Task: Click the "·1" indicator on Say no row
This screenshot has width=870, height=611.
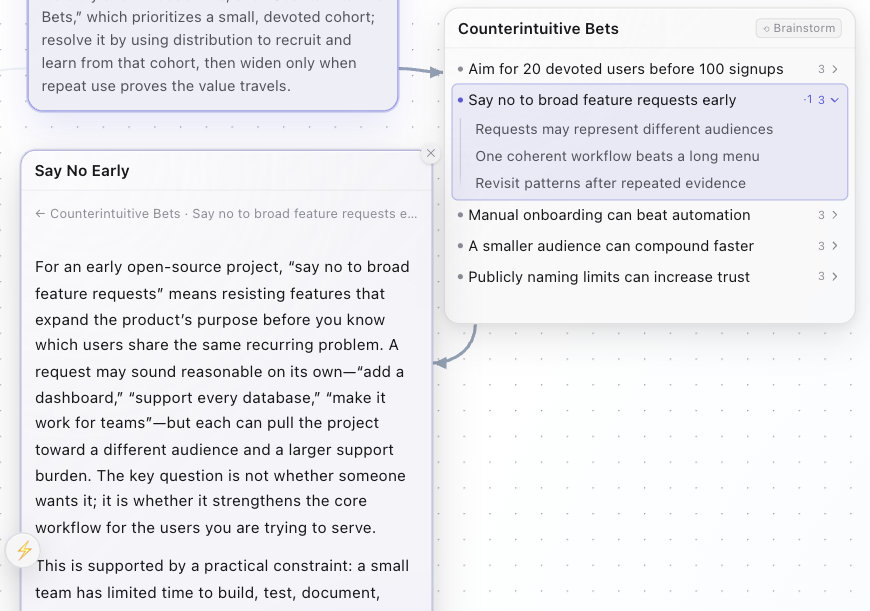Action: click(x=808, y=99)
